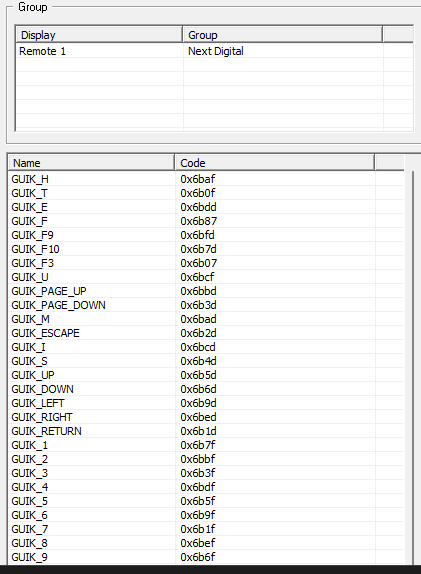
Task: Select the GUIK_PAGE_DOWN row
Action: (x=206, y=305)
